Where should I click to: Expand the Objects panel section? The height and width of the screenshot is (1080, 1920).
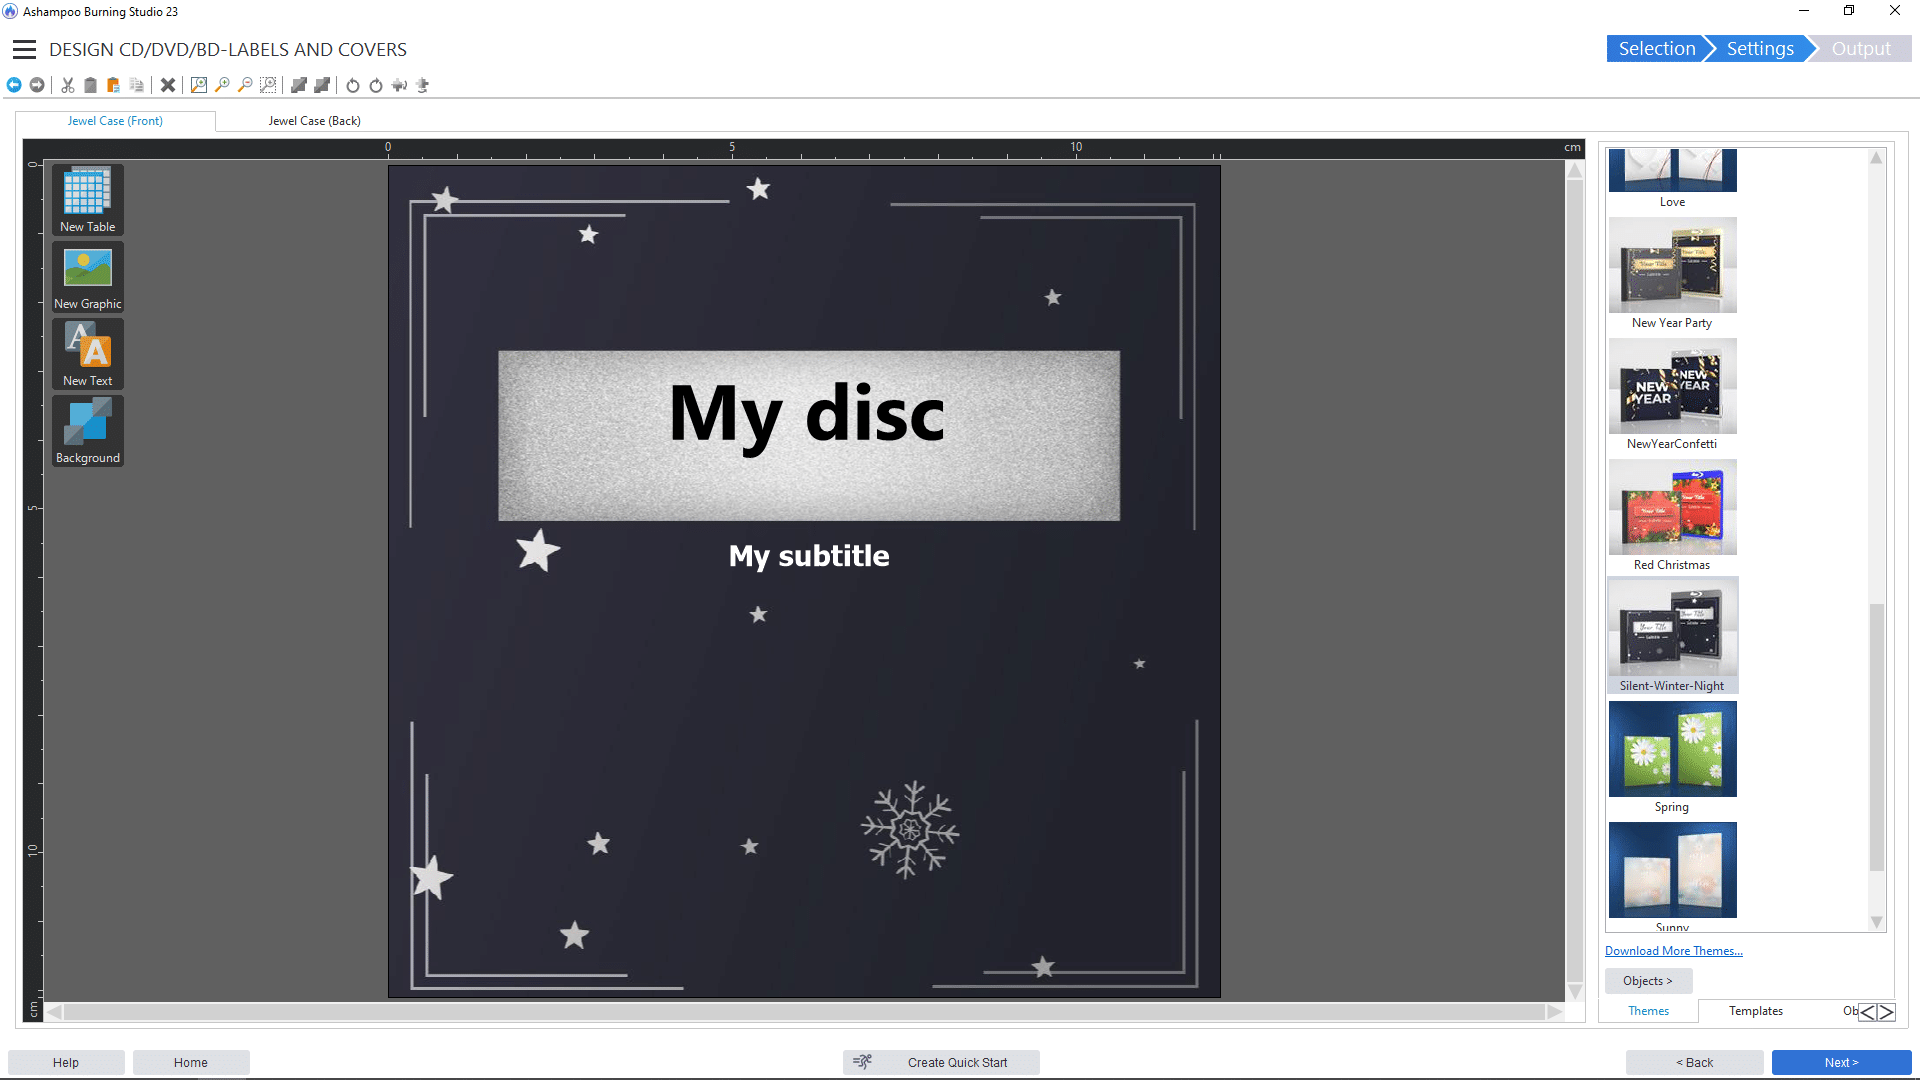[x=1650, y=980]
